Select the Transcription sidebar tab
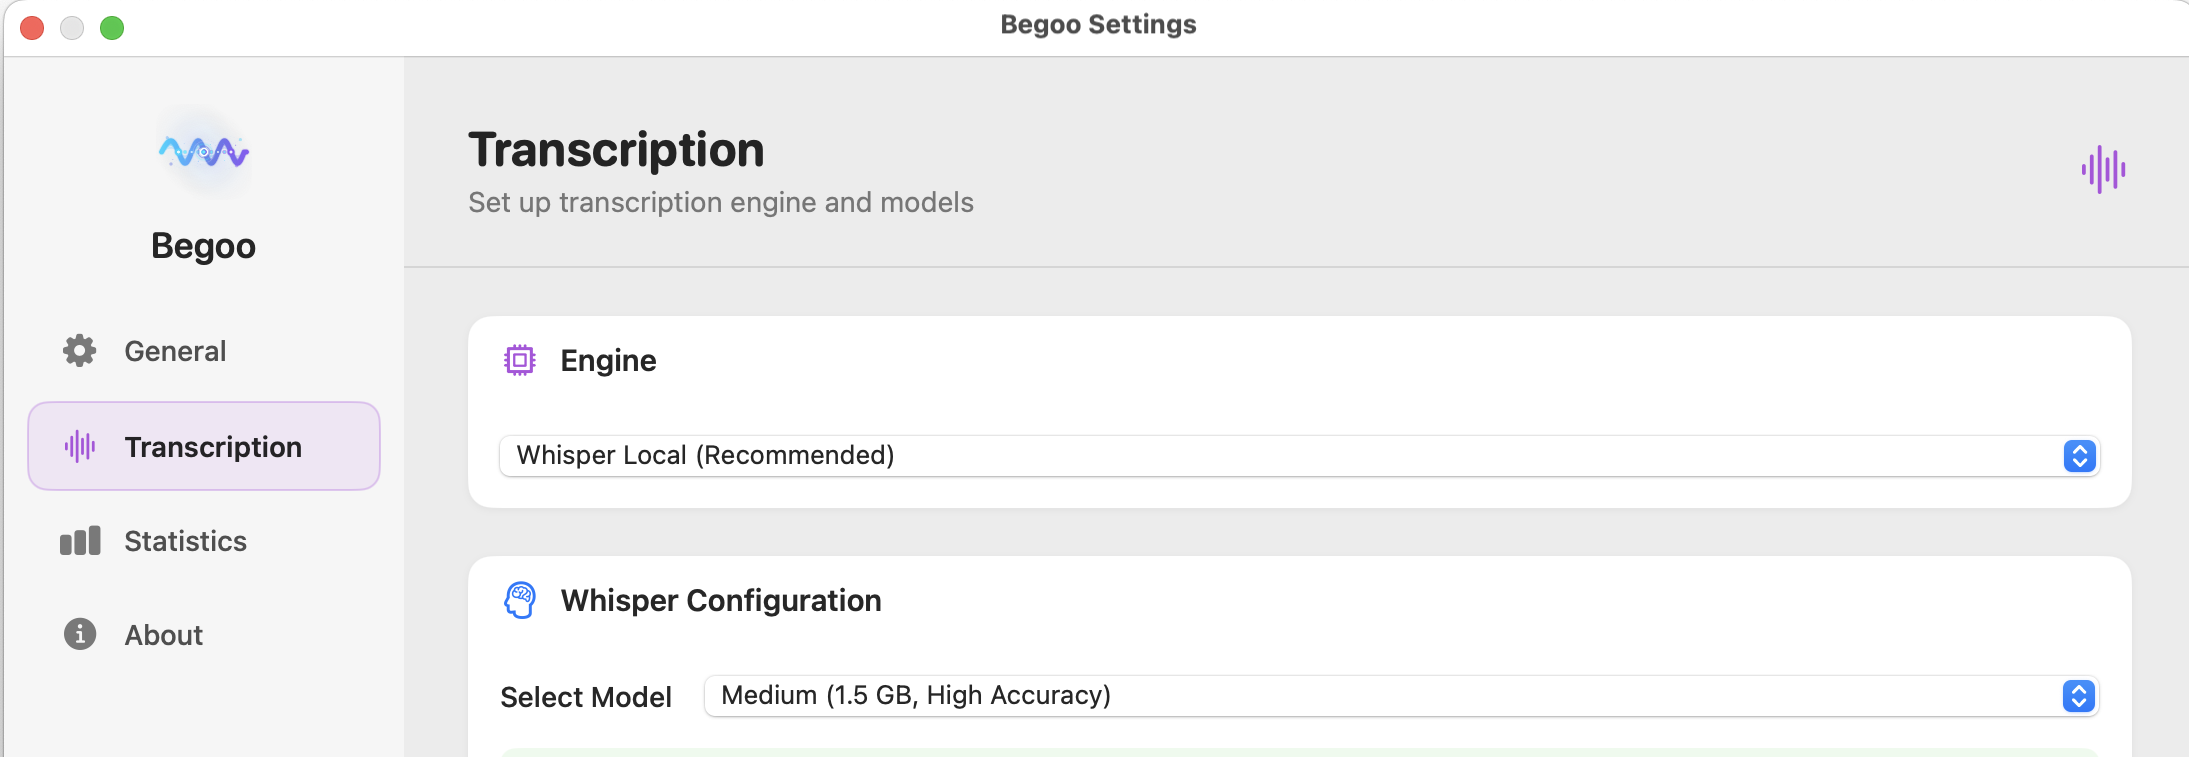Screen dimensions: 2189x757 pos(204,446)
